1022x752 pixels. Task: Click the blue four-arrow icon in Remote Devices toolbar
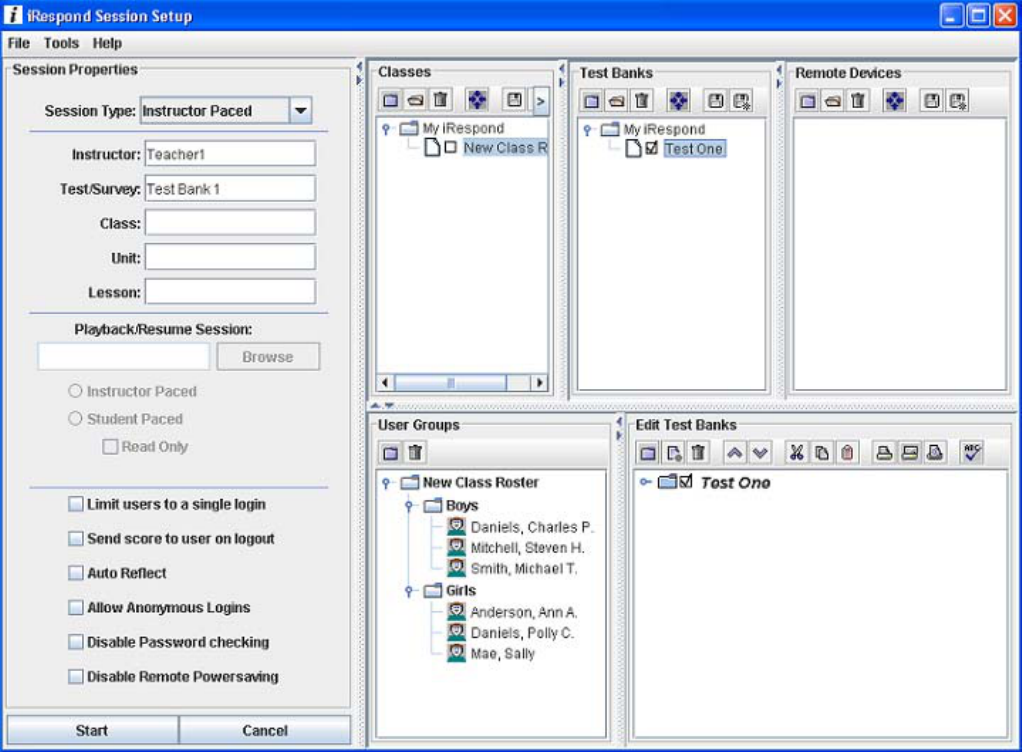(x=894, y=101)
